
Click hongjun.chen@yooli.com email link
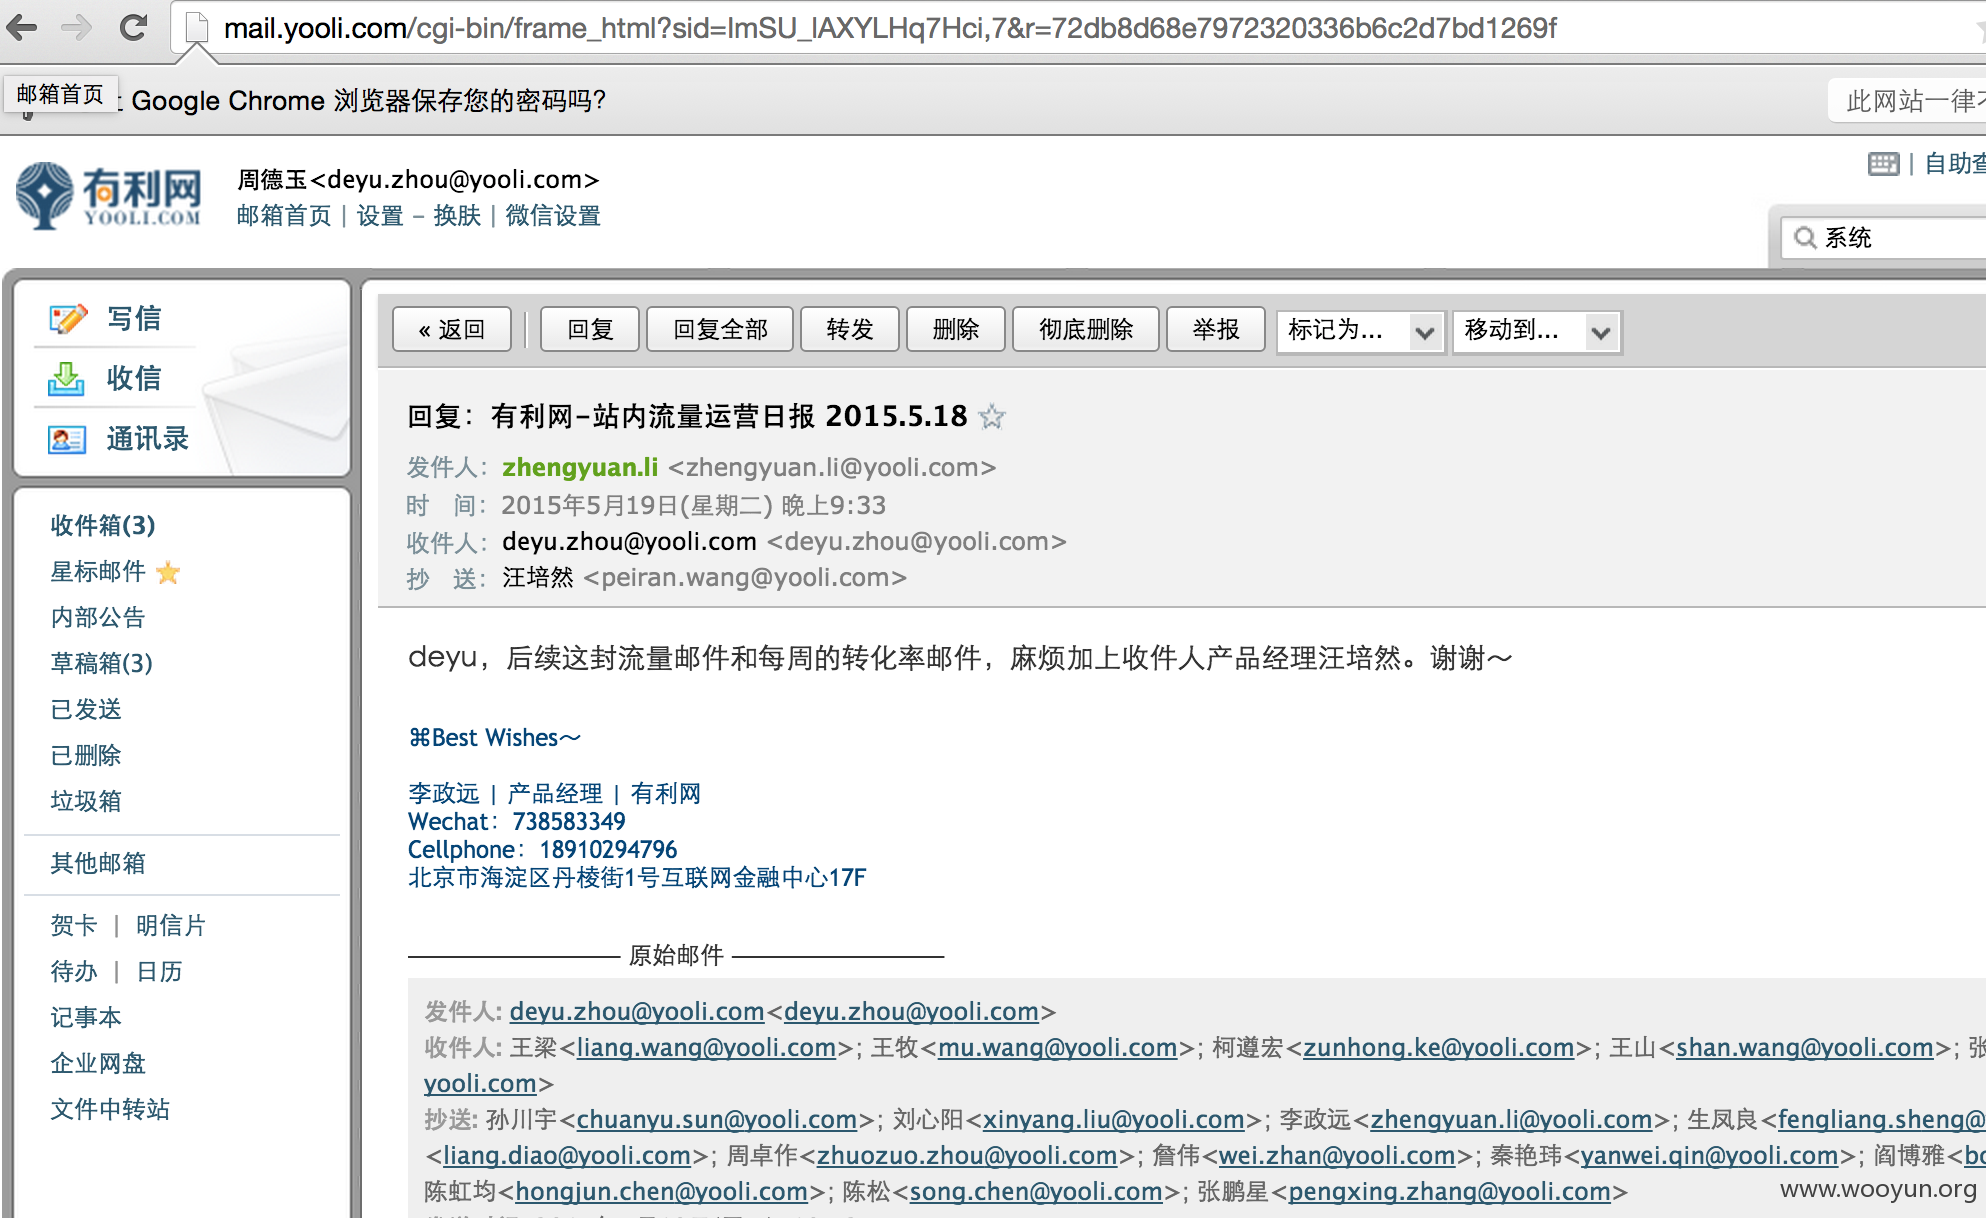pyautogui.click(x=661, y=1192)
